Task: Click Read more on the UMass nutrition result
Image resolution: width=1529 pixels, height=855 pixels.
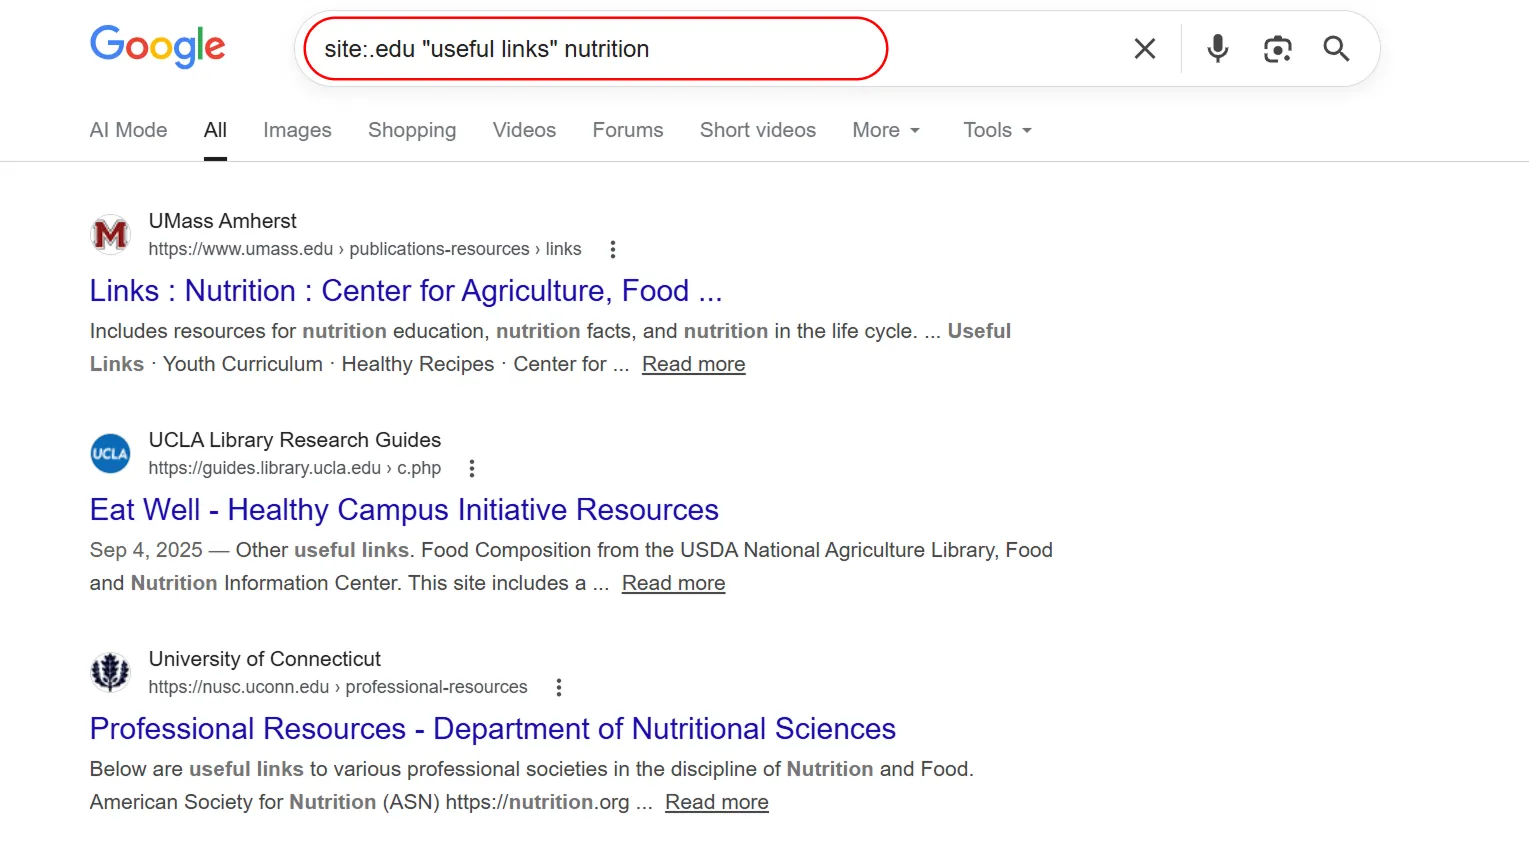Action: pos(693,364)
